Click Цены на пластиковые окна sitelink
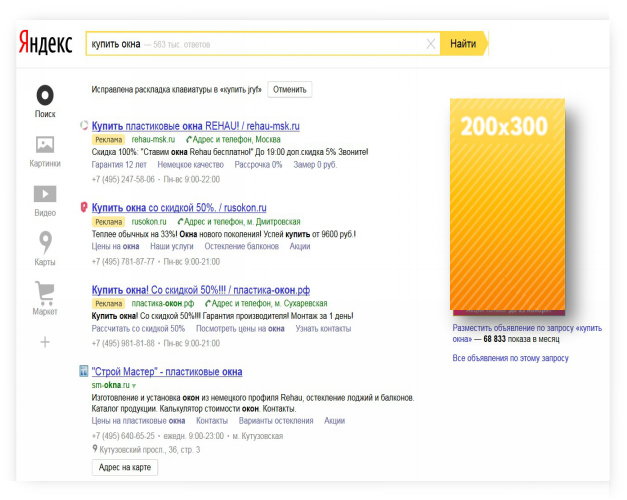The width and height of the screenshot is (627, 500). (138, 420)
